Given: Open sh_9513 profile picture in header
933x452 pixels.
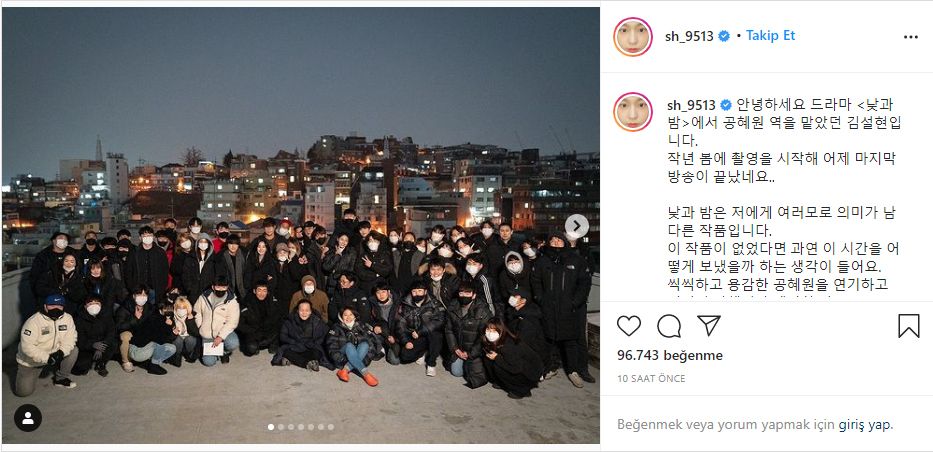Looking at the screenshot, I should click(x=633, y=37).
